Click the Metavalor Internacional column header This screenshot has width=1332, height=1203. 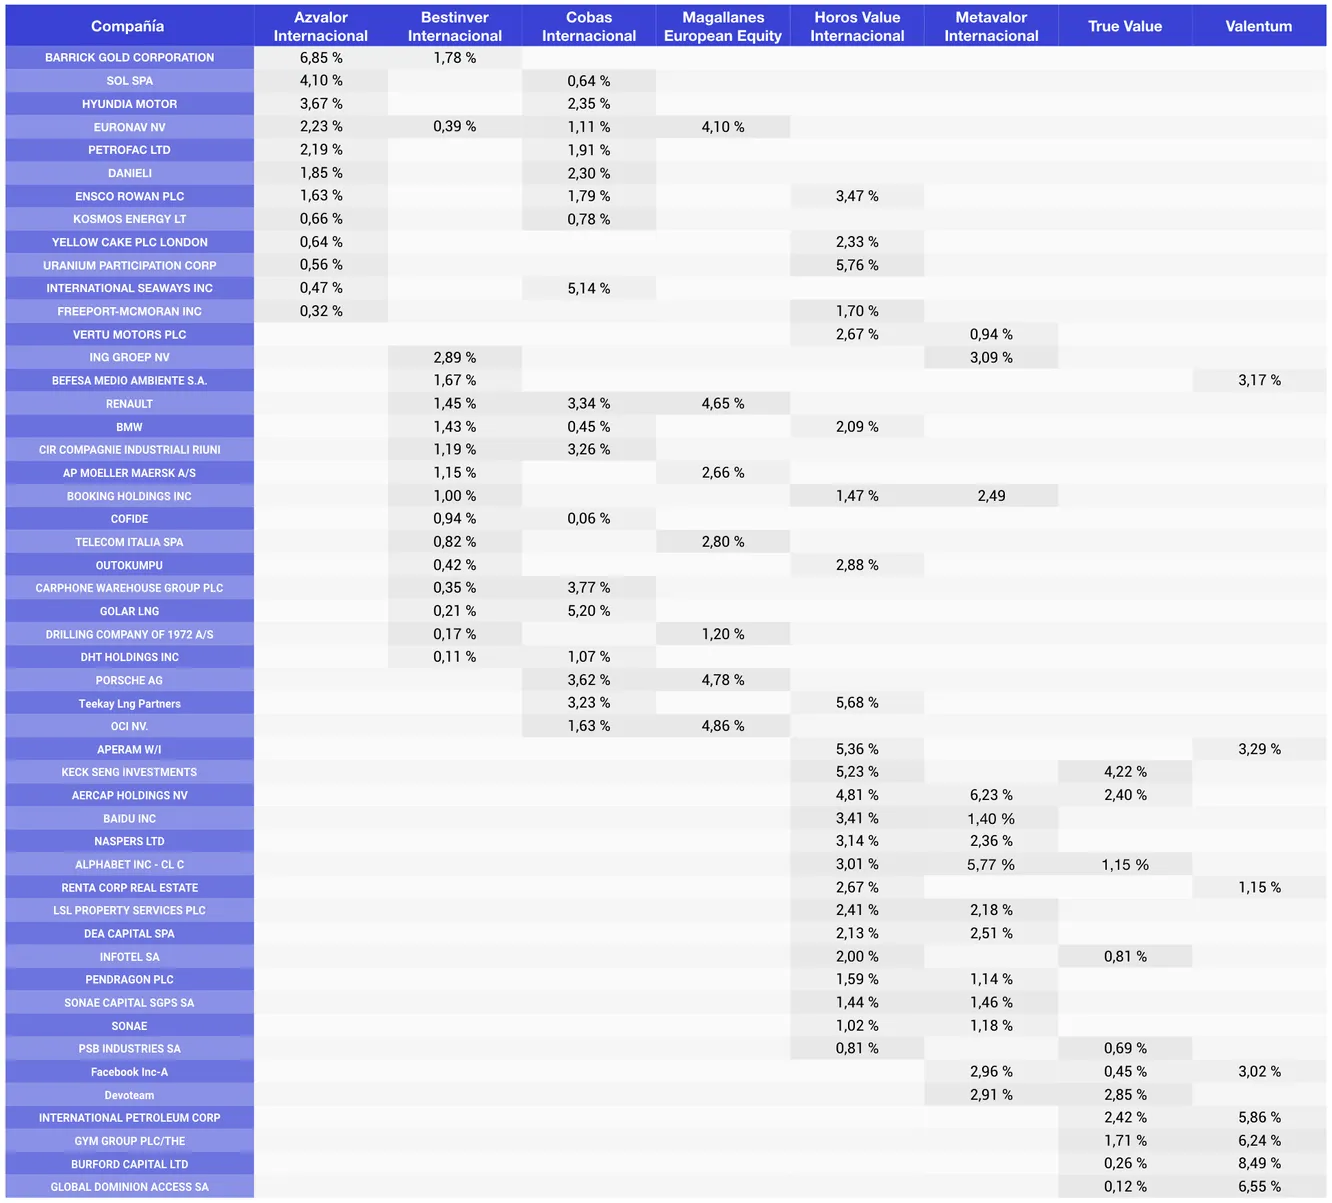tap(991, 26)
